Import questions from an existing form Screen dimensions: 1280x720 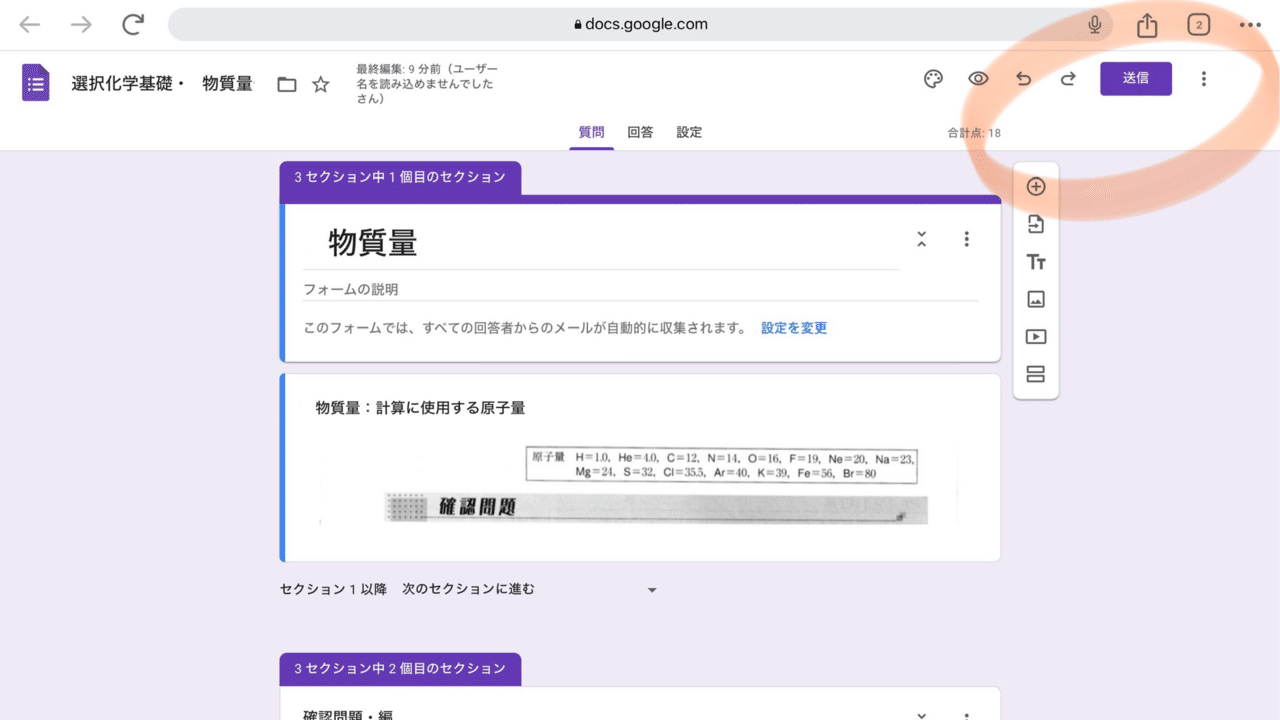(x=1035, y=224)
